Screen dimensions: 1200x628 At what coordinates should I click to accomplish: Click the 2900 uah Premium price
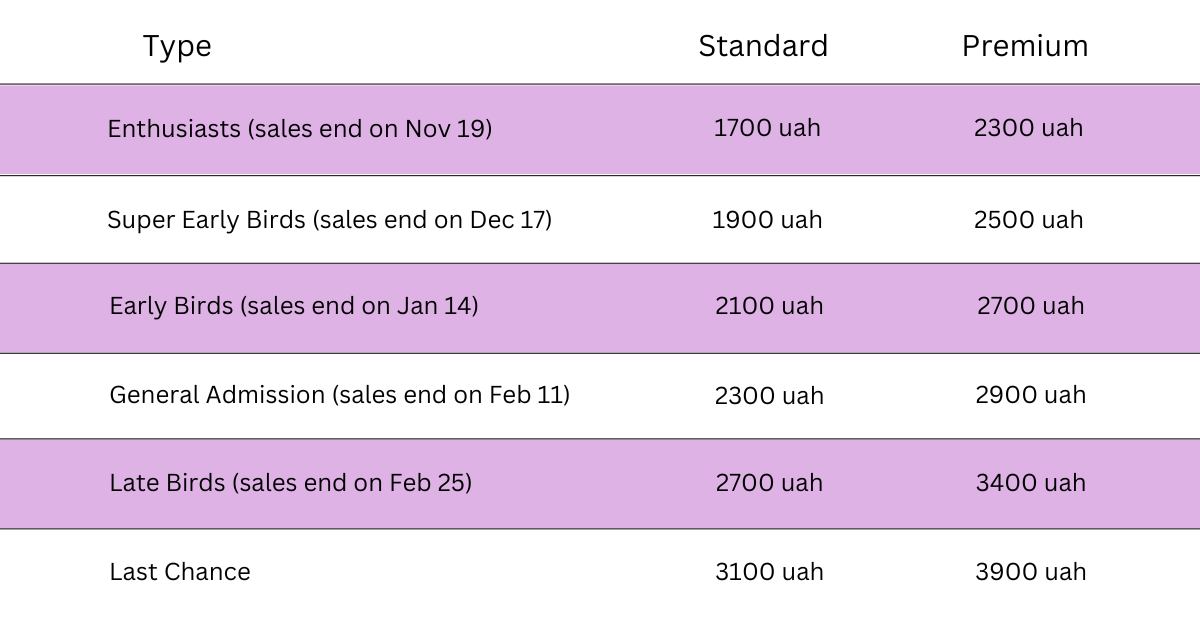click(x=1031, y=395)
